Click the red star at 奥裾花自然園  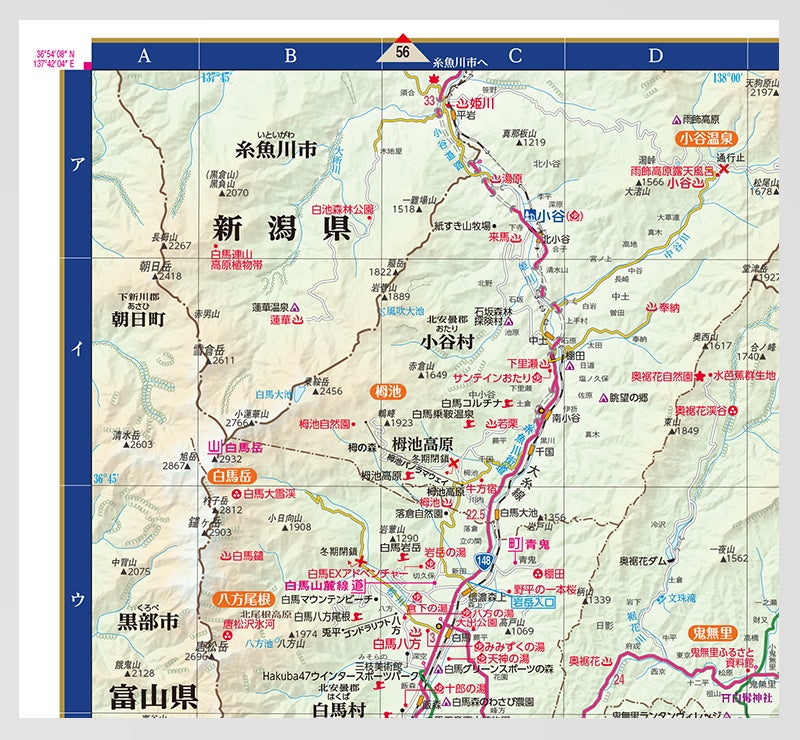click(699, 377)
